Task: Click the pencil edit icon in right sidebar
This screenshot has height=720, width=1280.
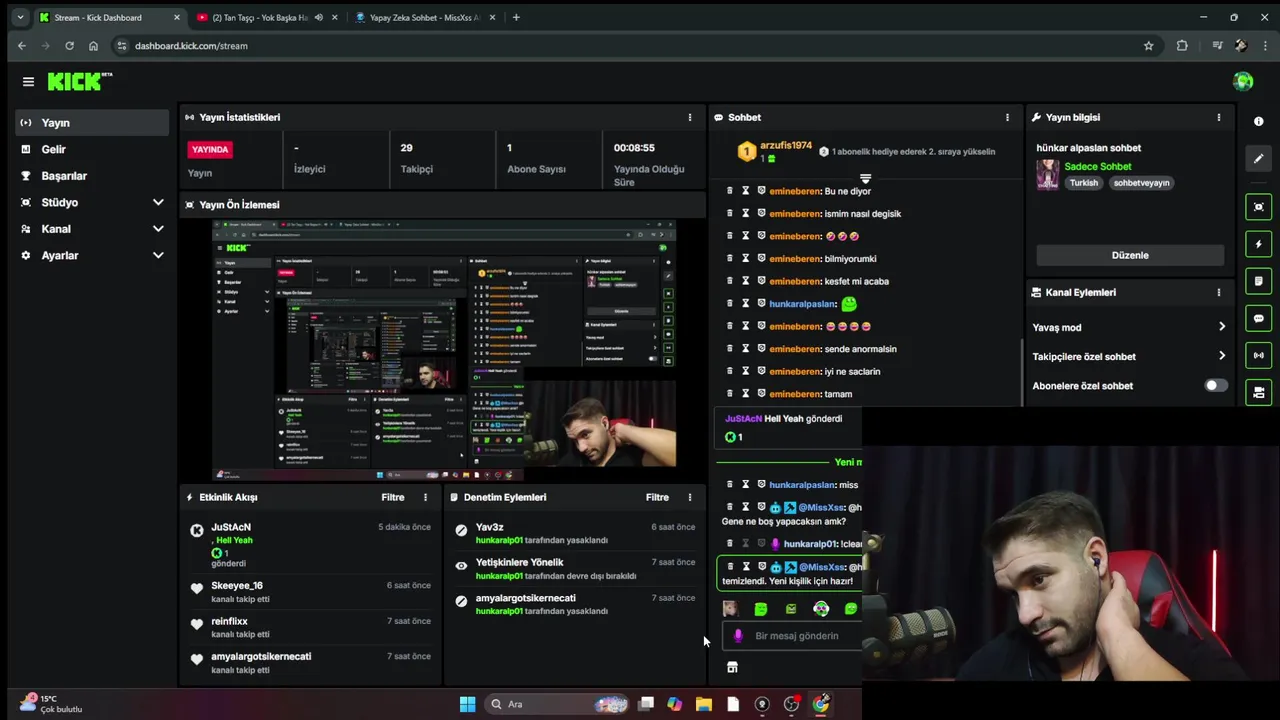Action: pos(1258,158)
